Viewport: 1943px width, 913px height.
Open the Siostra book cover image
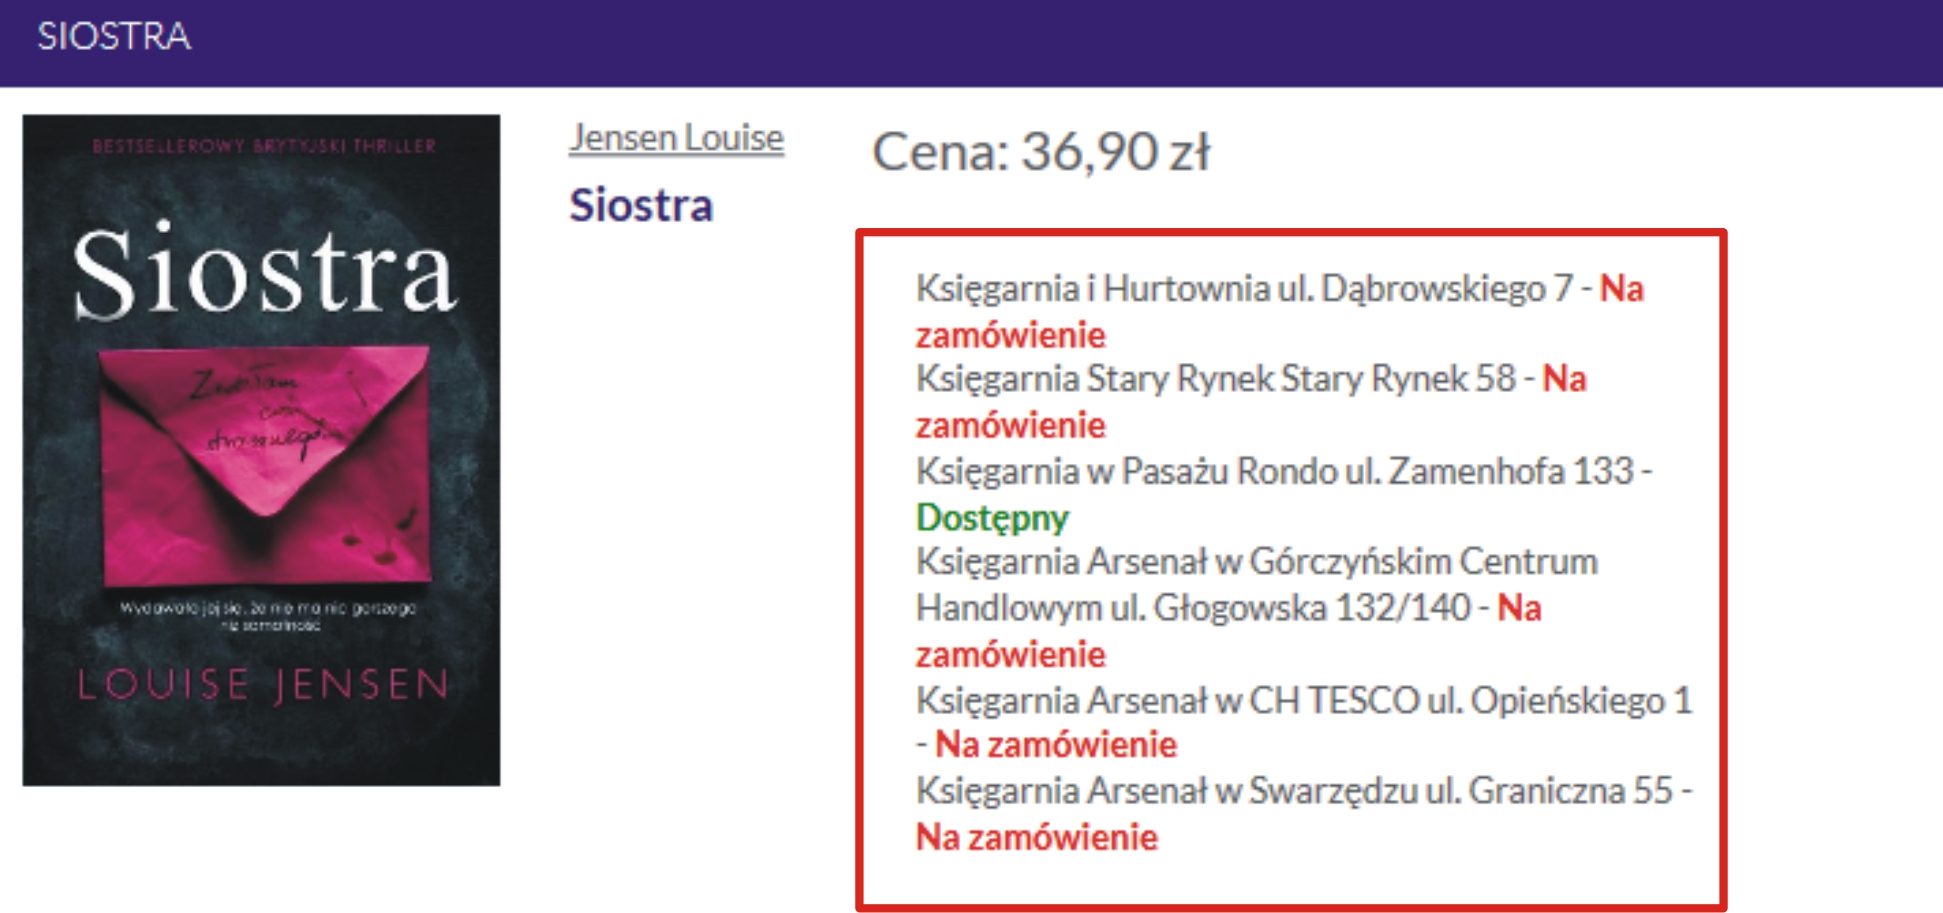(x=261, y=450)
